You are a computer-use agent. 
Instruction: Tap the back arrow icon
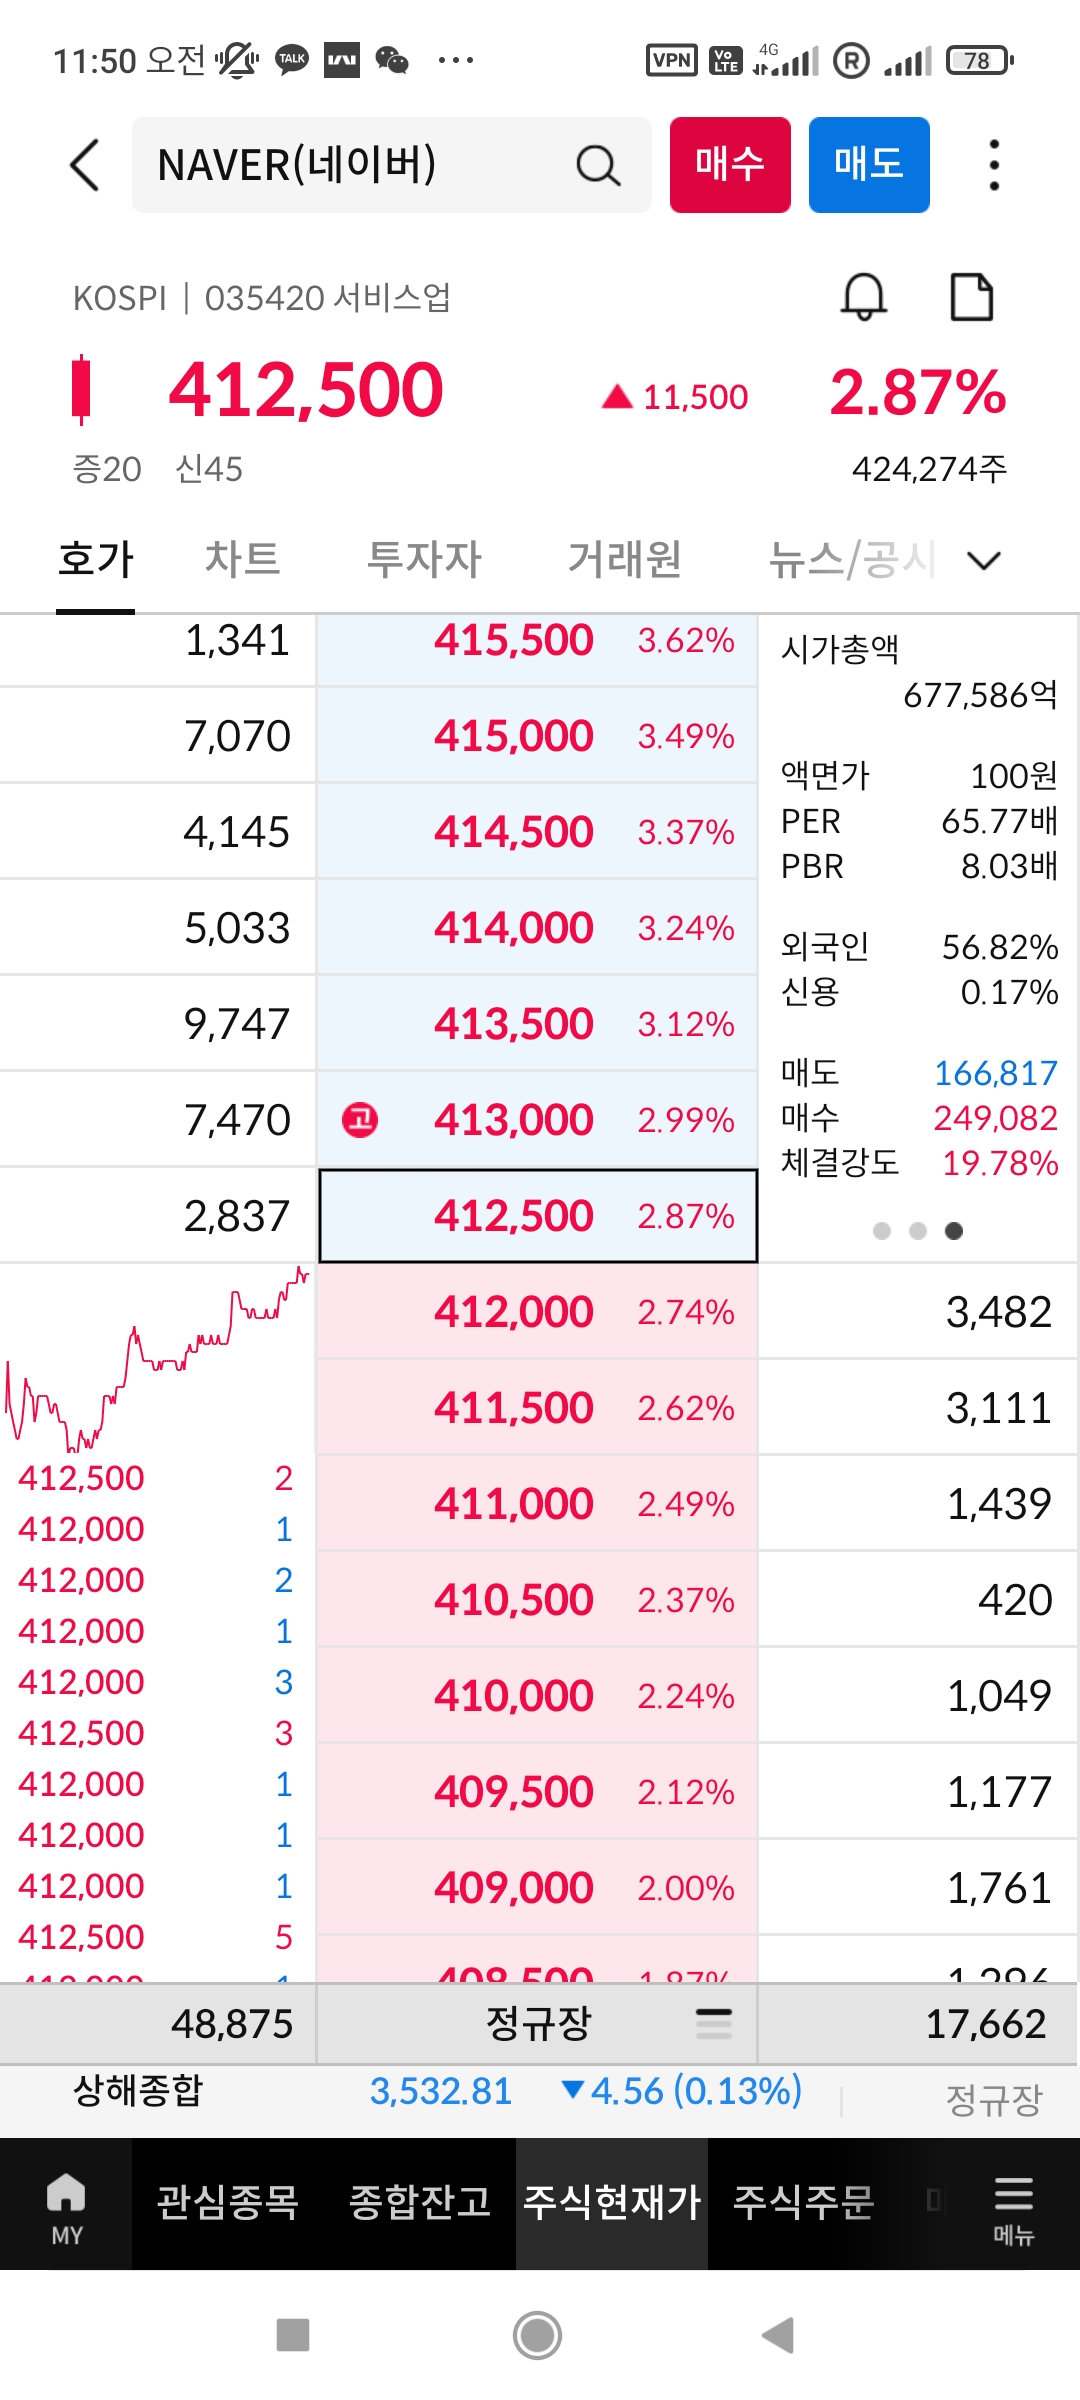coord(86,165)
